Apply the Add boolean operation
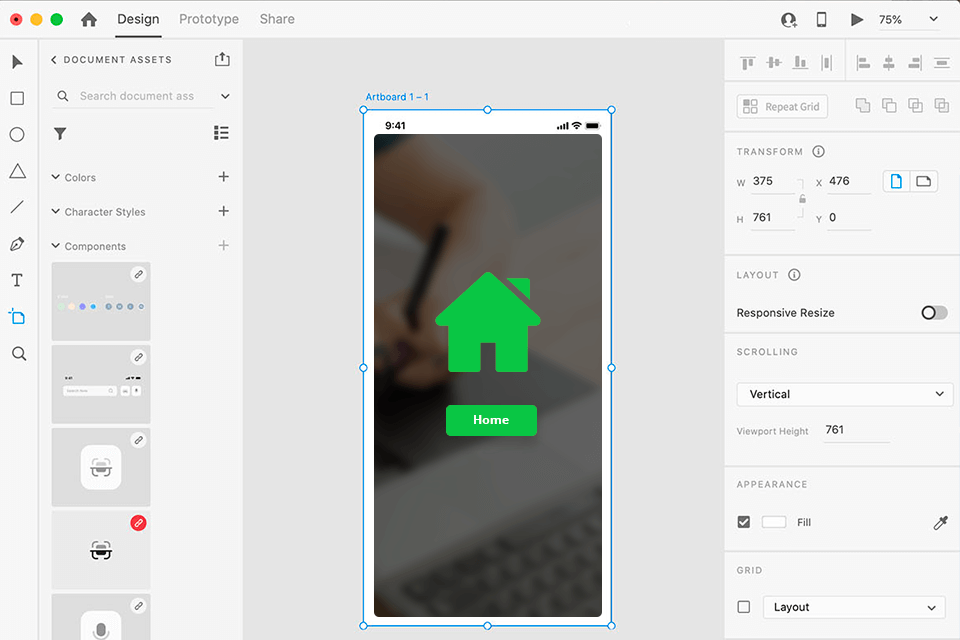 tap(863, 105)
